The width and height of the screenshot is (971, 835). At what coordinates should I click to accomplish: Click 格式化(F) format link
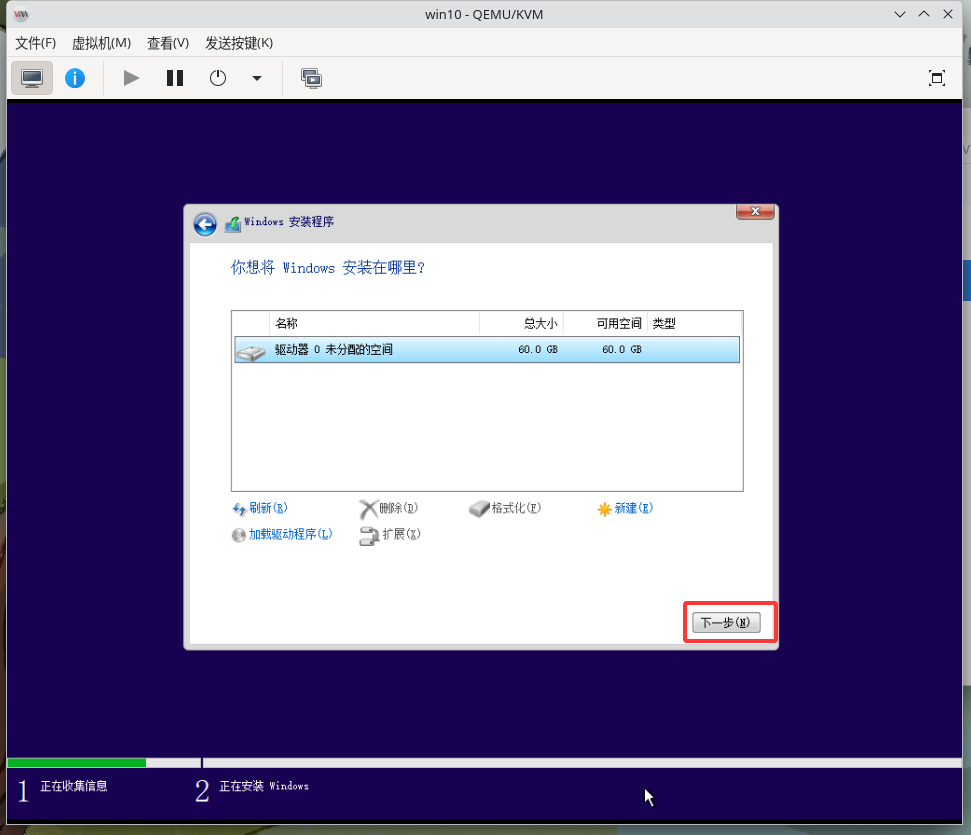point(505,509)
